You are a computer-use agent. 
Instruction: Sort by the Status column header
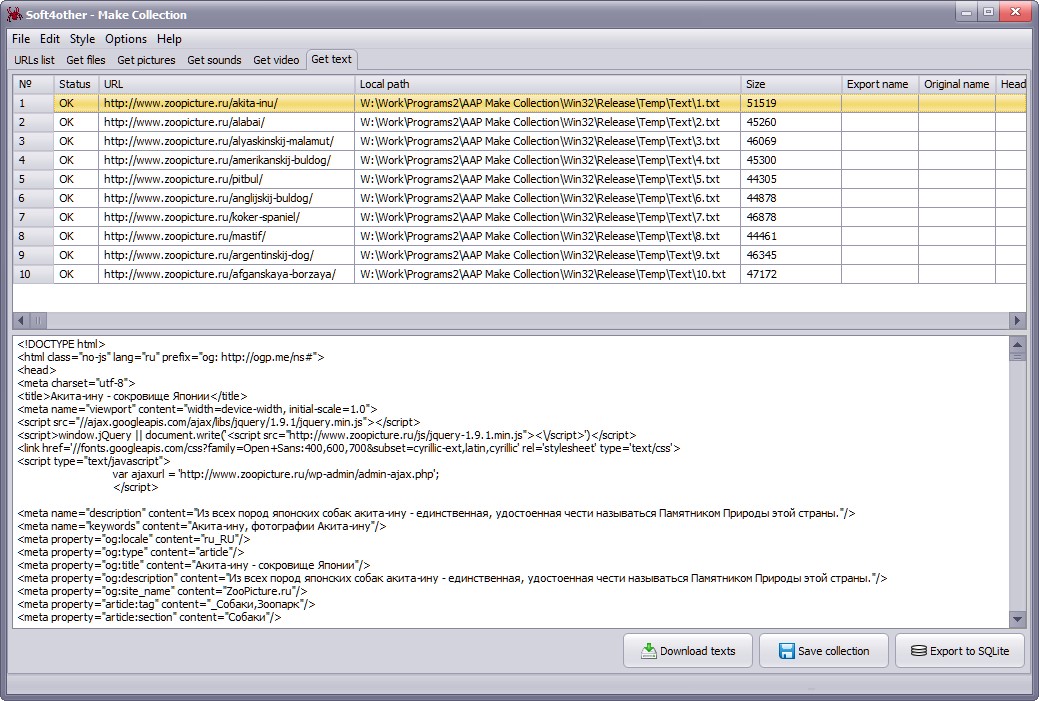point(76,84)
